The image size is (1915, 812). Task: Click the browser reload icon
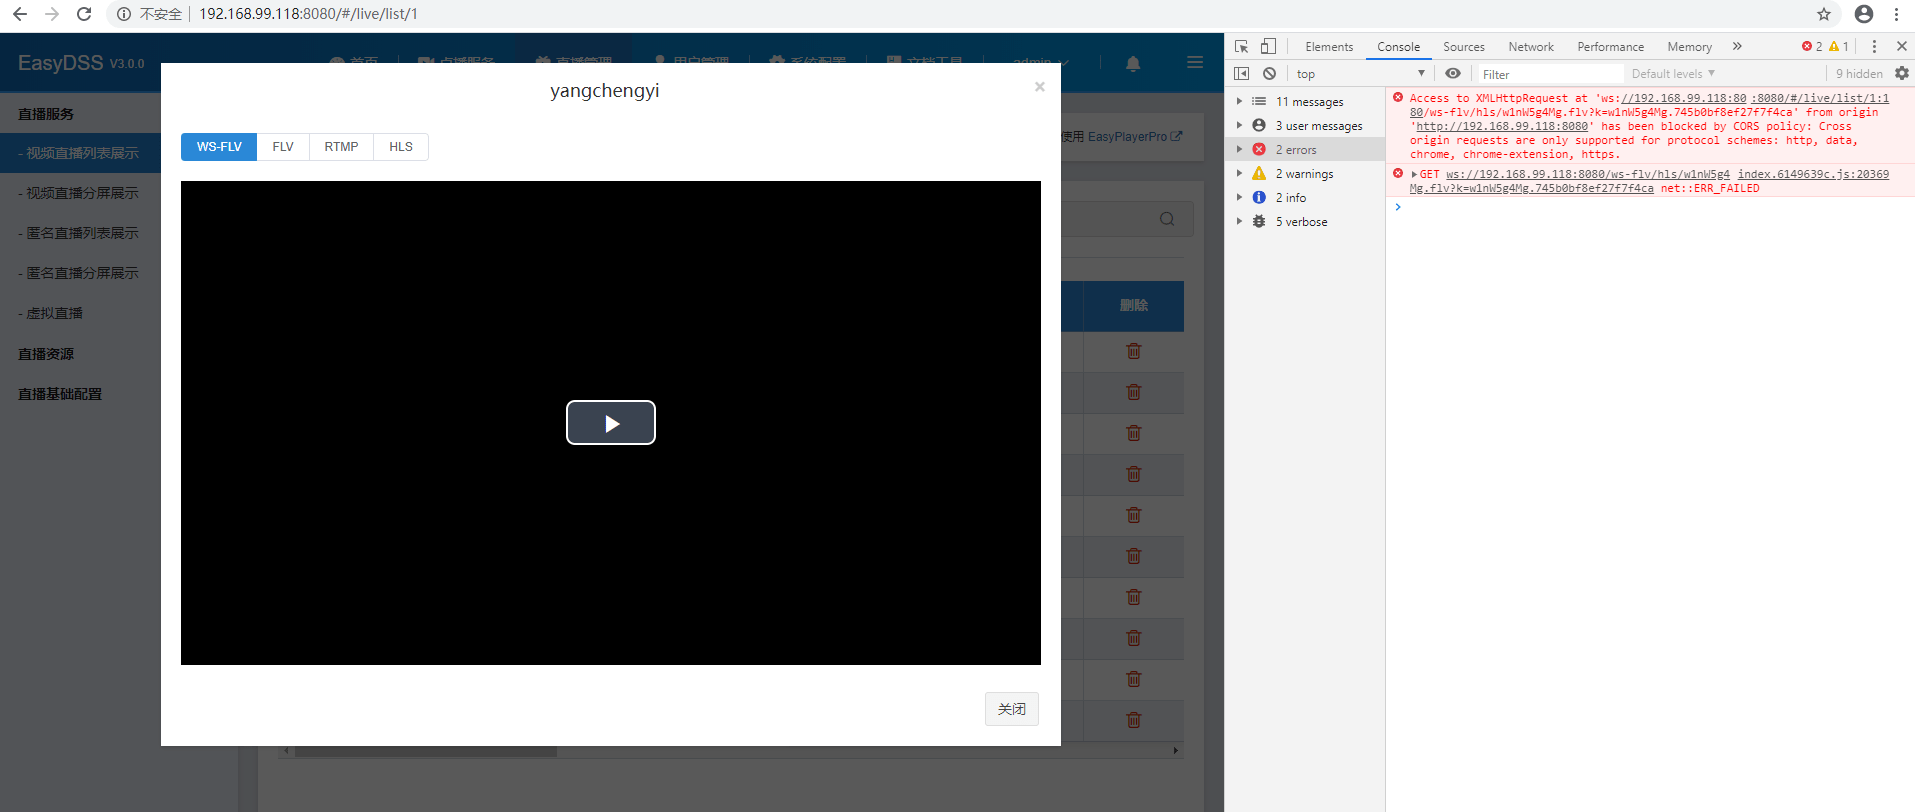(x=84, y=14)
